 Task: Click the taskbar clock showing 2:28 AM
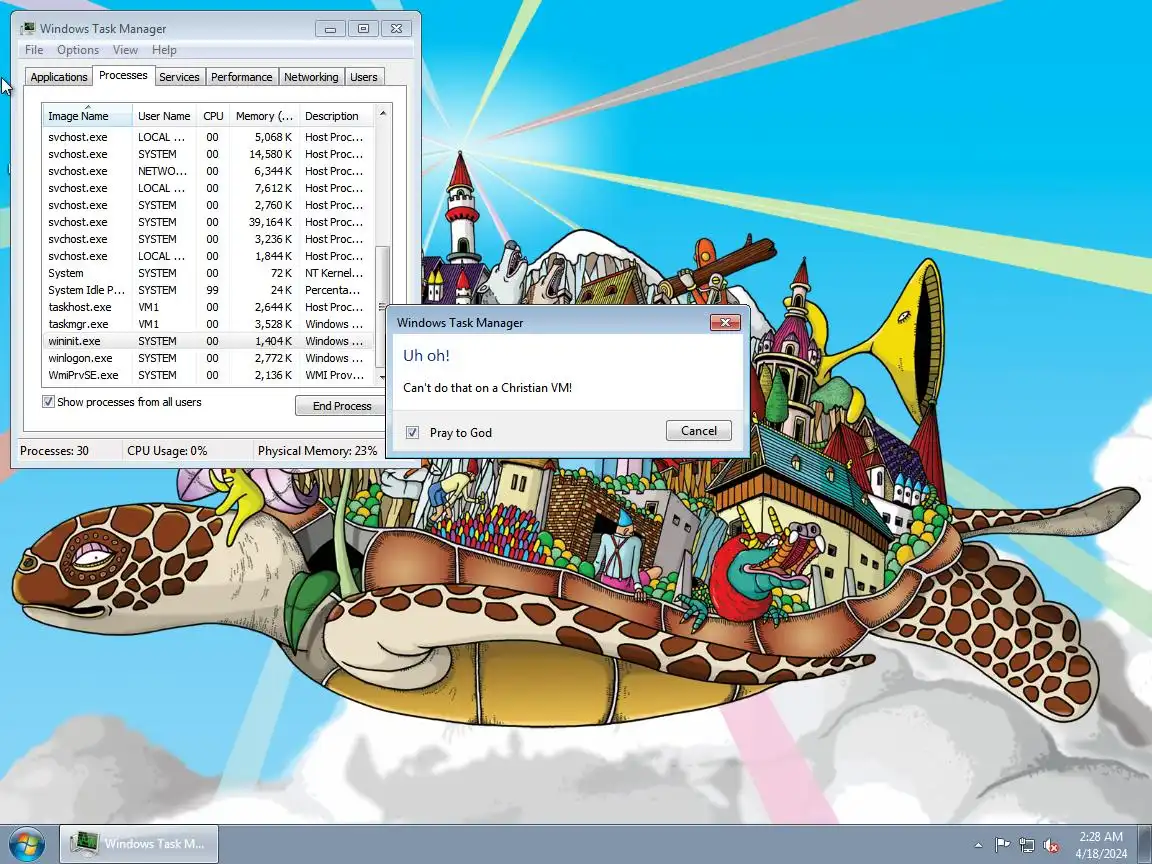point(1101,845)
